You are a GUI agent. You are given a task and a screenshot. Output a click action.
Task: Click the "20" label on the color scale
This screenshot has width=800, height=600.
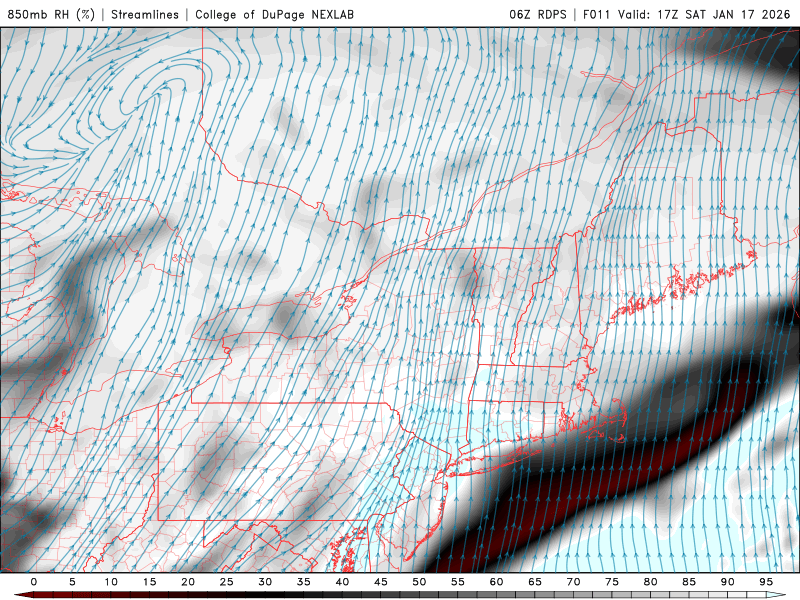point(188,582)
